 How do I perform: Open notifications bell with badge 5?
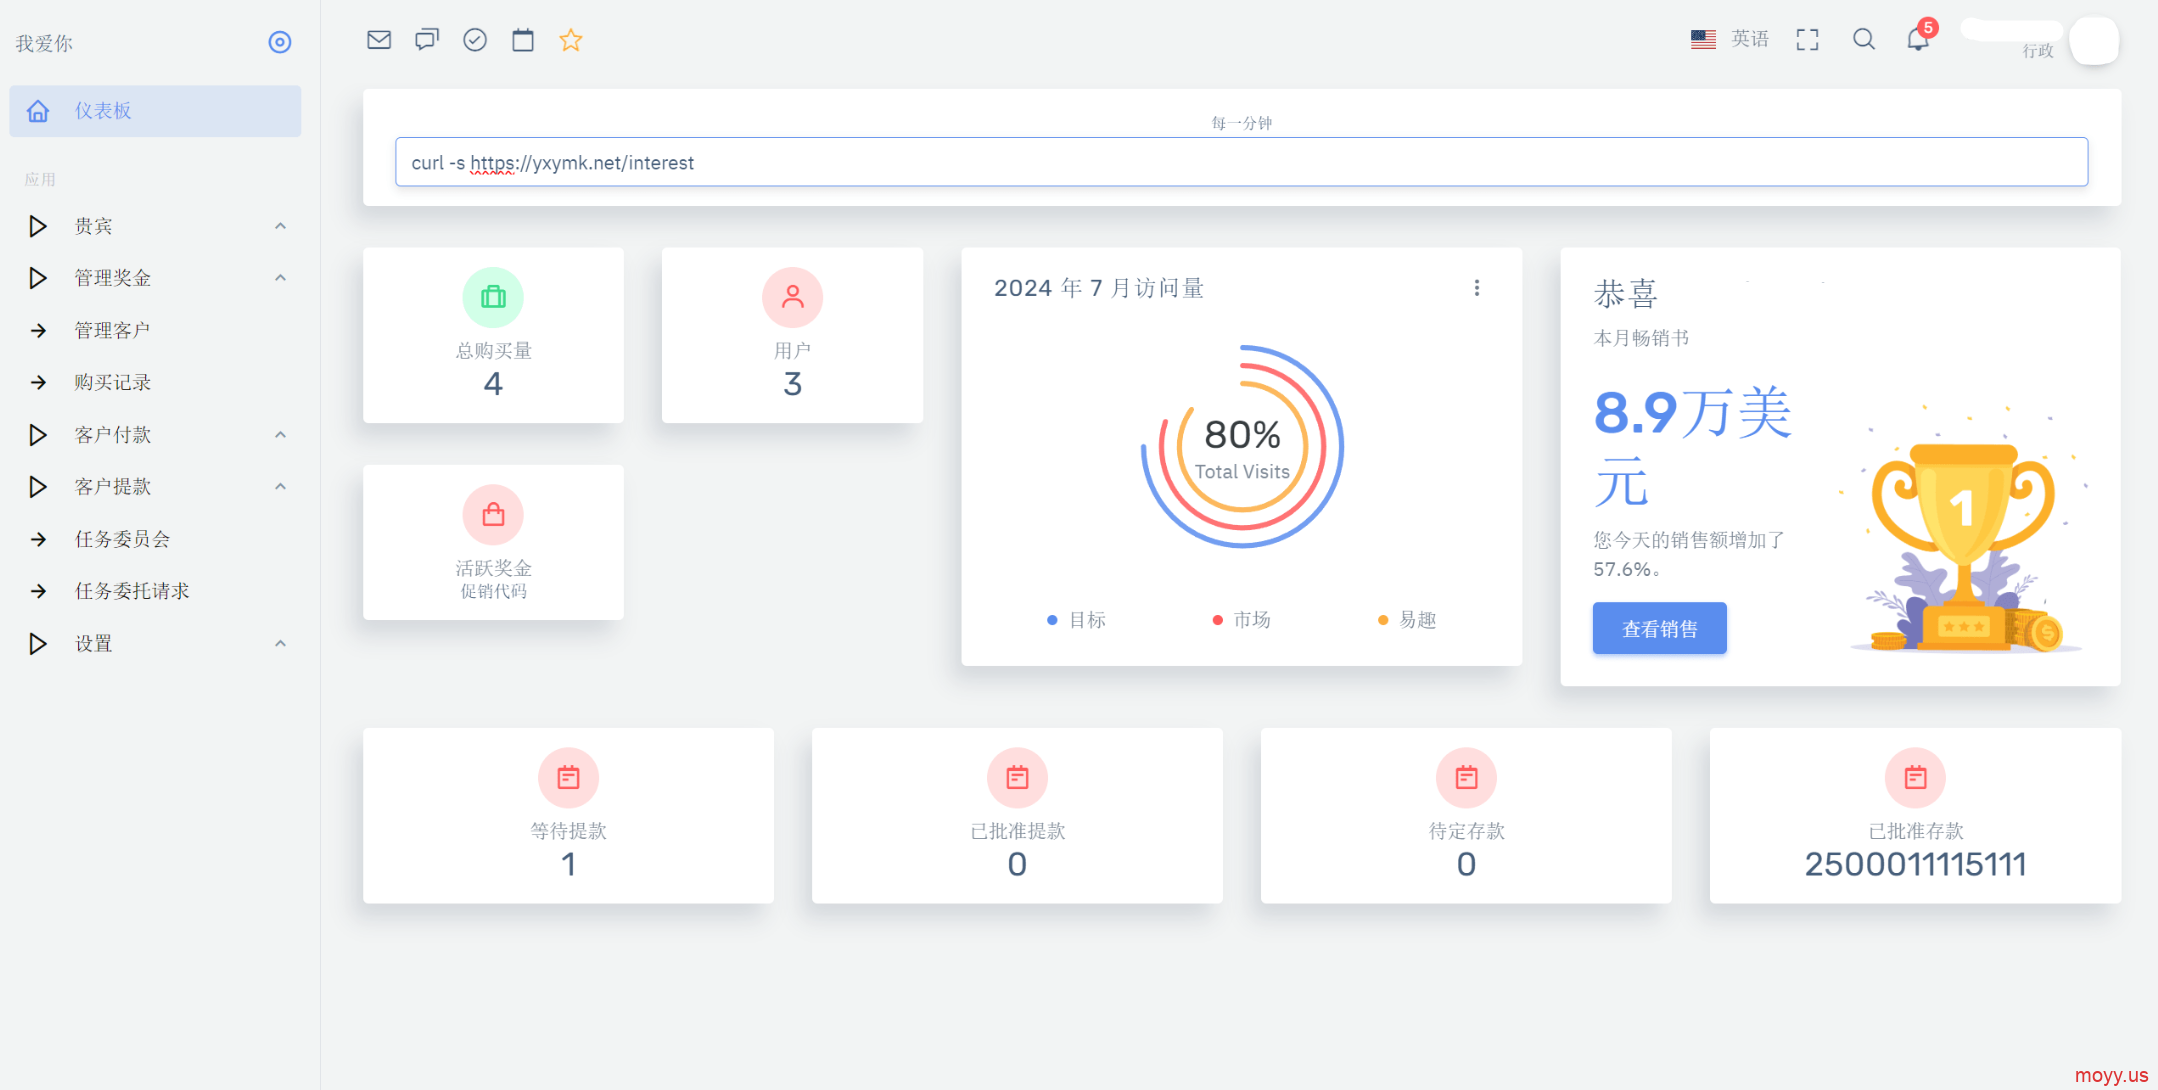pos(1918,38)
